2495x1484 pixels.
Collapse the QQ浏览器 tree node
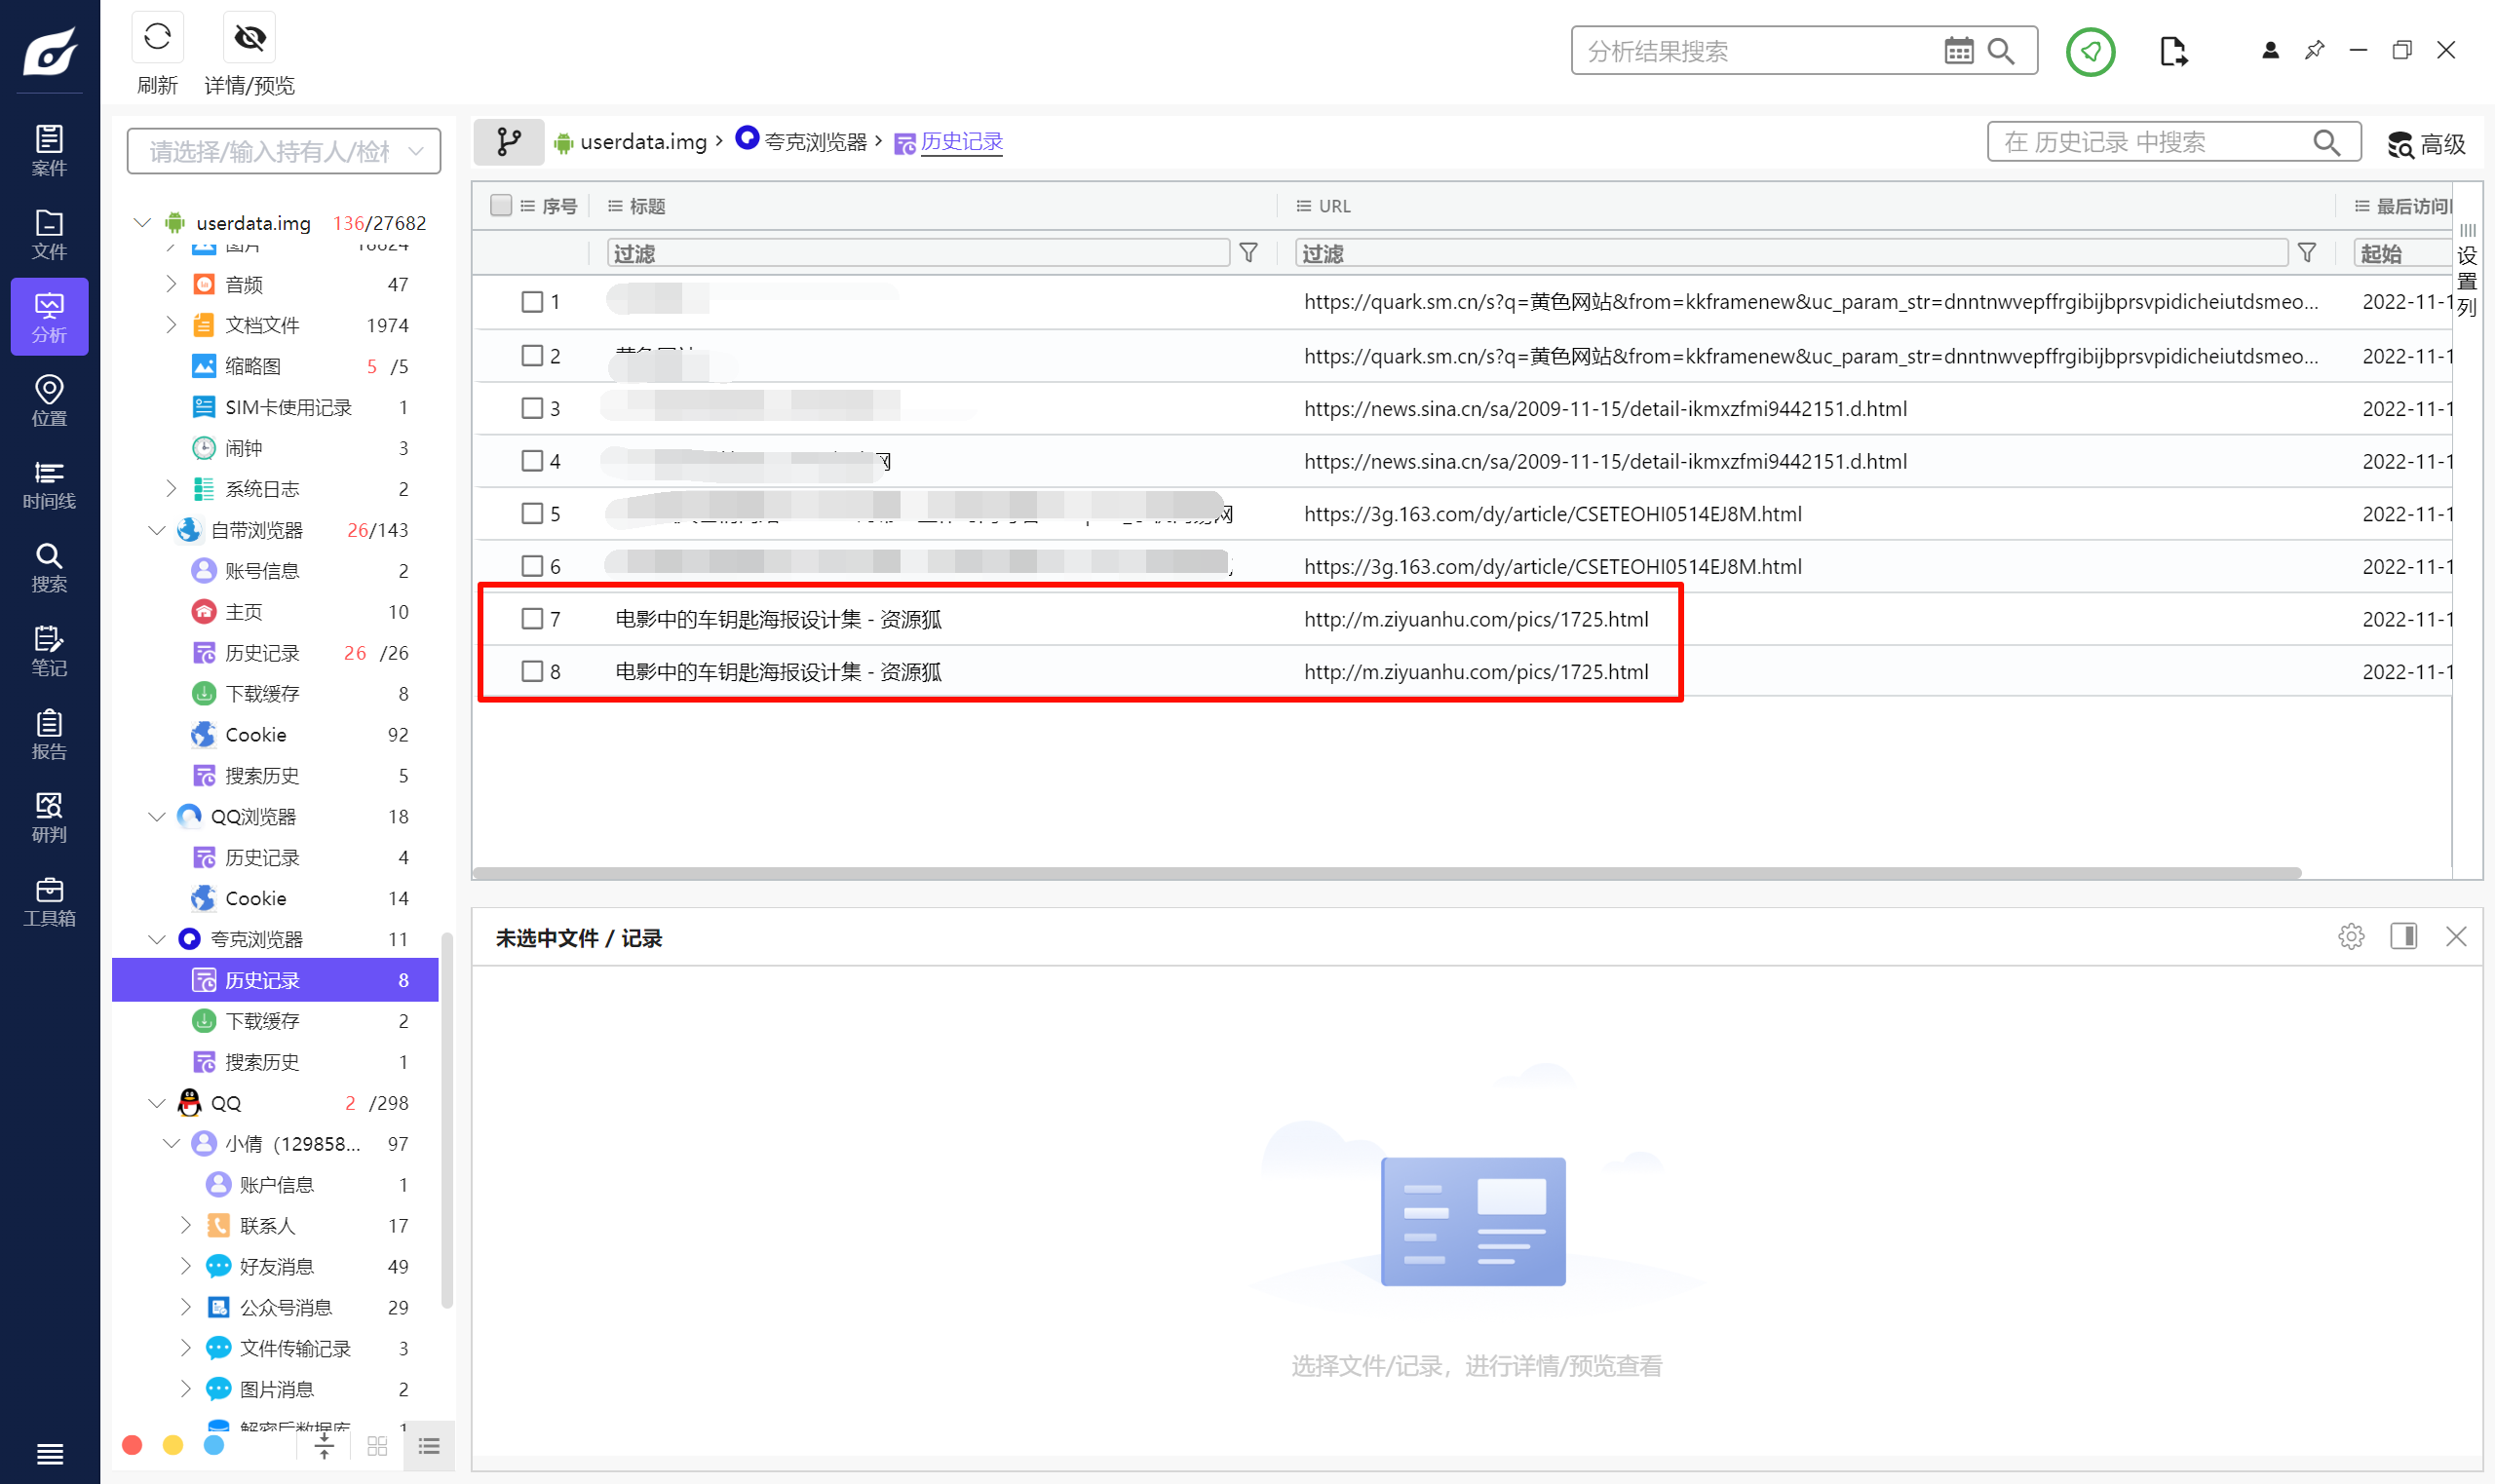(x=157, y=817)
